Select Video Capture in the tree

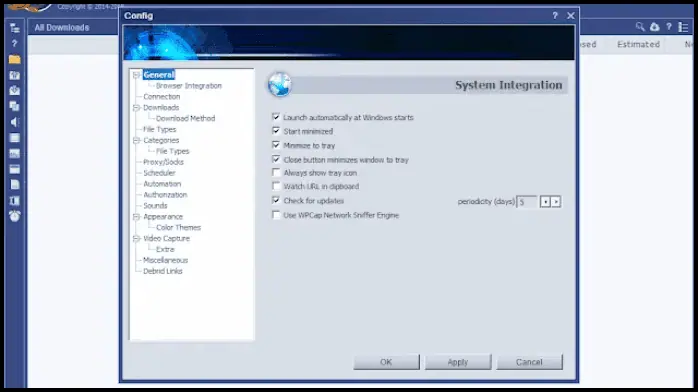pos(166,238)
